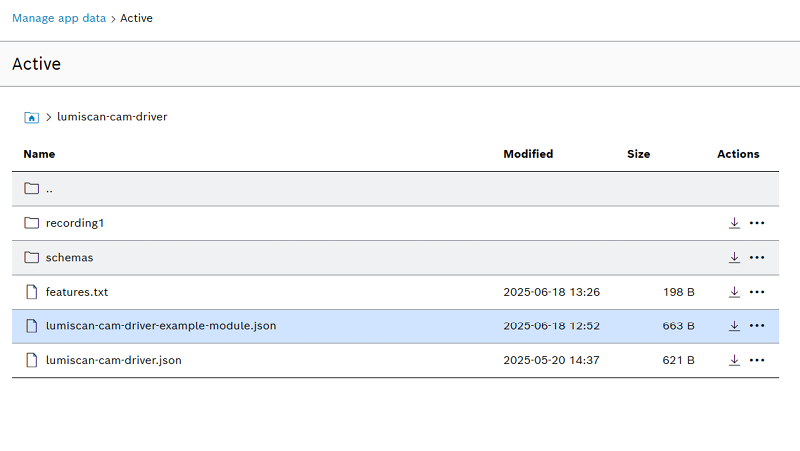
Task: Navigate to Manage app data breadcrumb
Action: click(x=59, y=18)
